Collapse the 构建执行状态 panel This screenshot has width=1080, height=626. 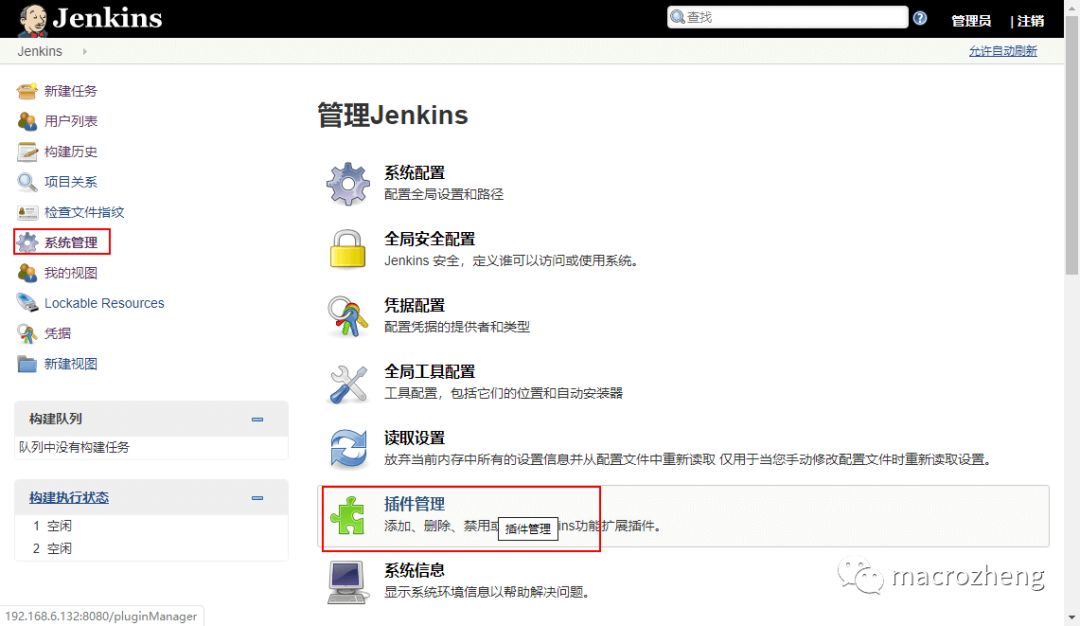tap(257, 498)
